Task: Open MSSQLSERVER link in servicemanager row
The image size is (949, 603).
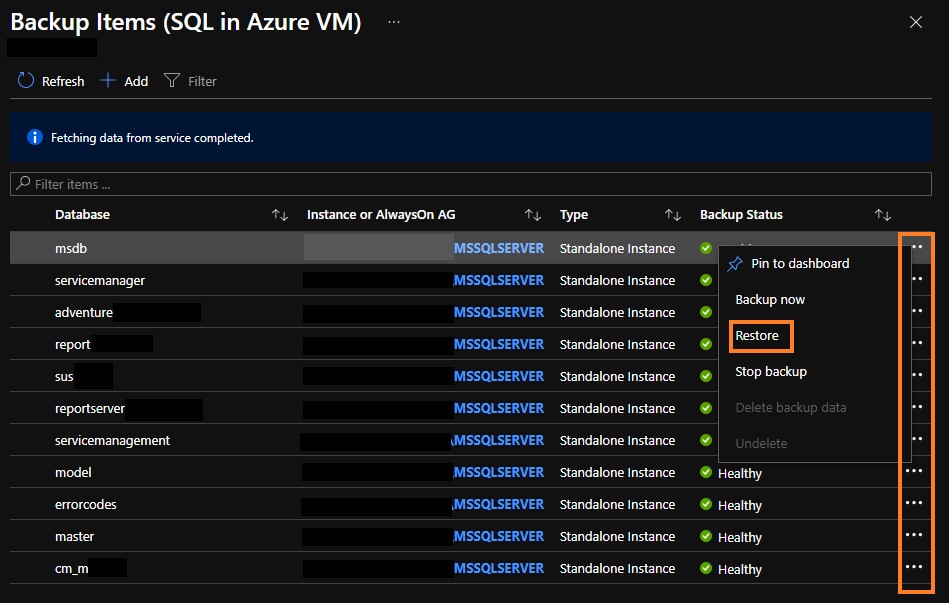Action: (499, 280)
